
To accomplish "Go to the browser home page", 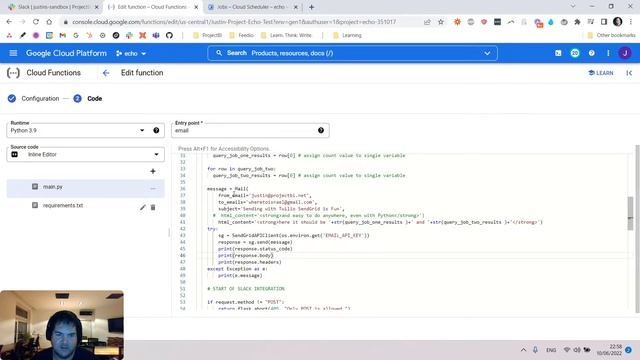I will 49,22.
